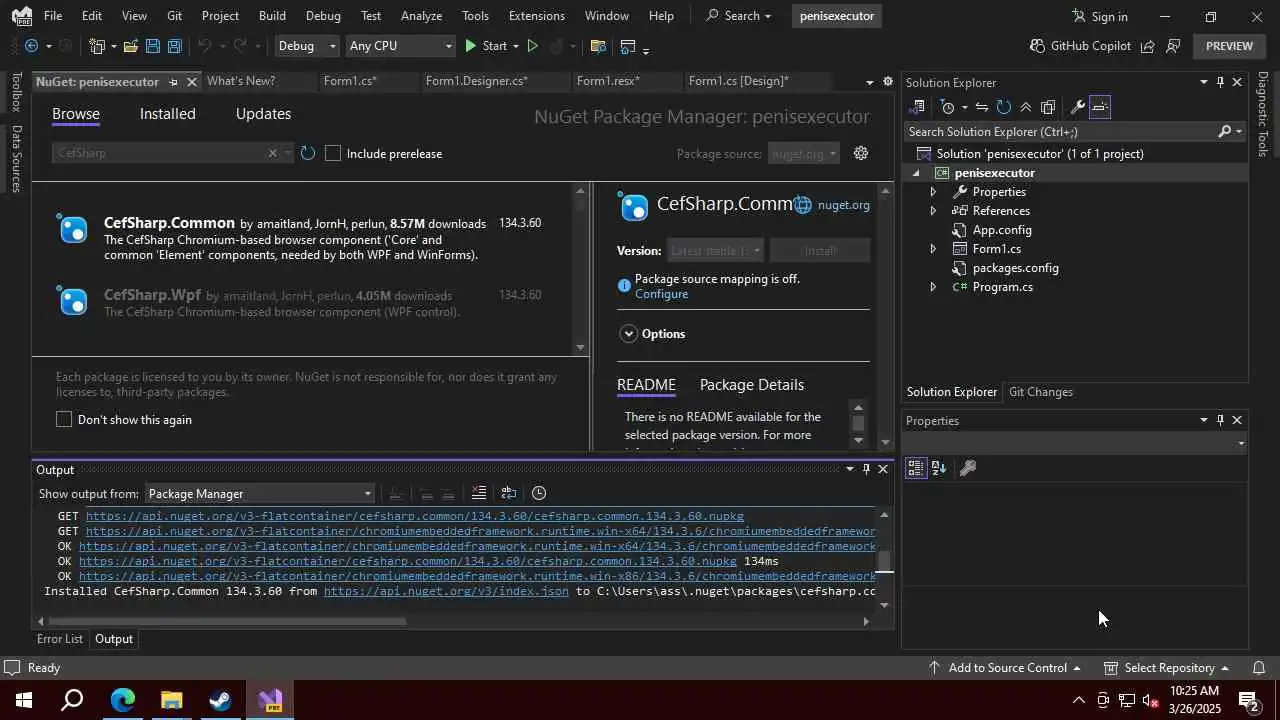Expand the Form1.cs node arrow
Screen dimensions: 1280x720
point(933,249)
